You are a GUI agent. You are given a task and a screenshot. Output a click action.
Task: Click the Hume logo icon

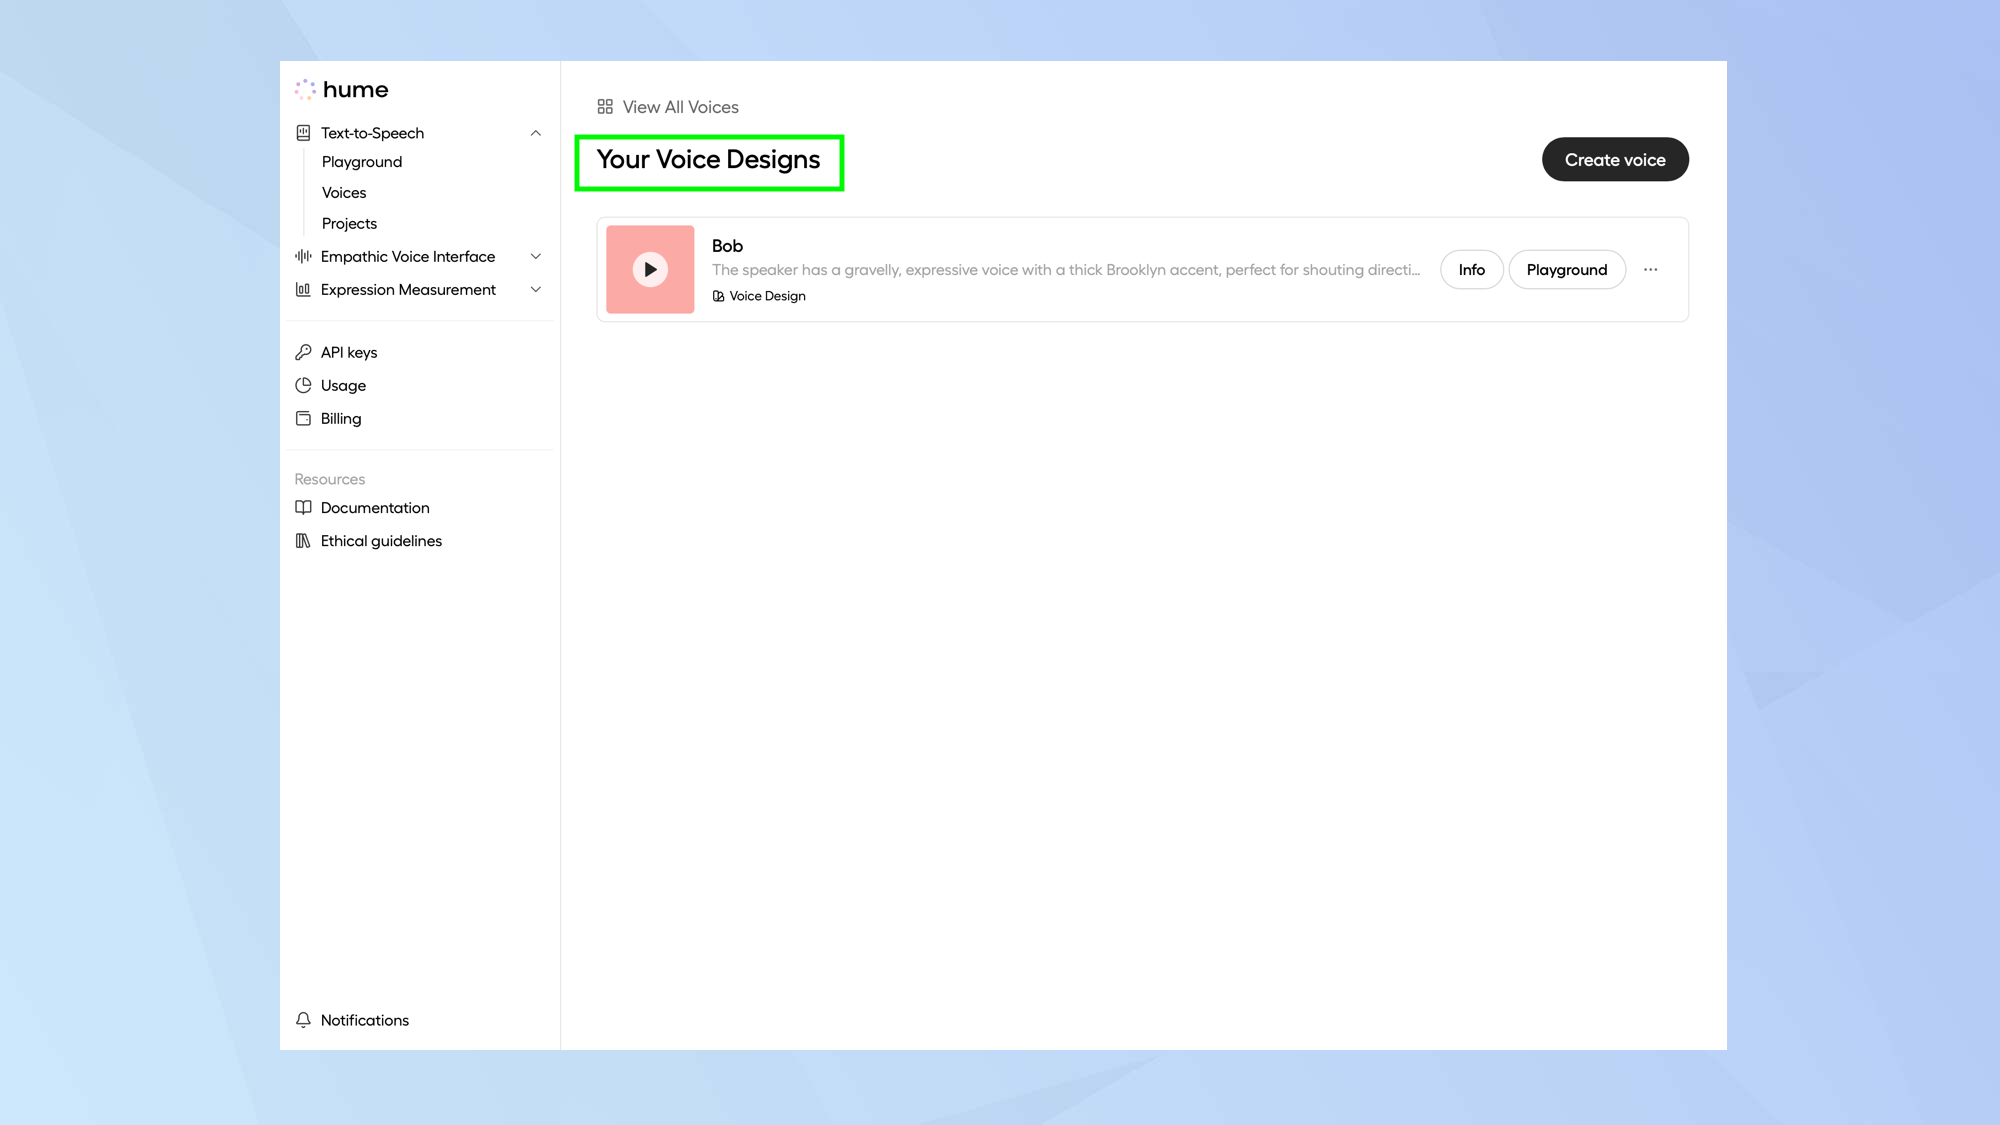pyautogui.click(x=305, y=90)
